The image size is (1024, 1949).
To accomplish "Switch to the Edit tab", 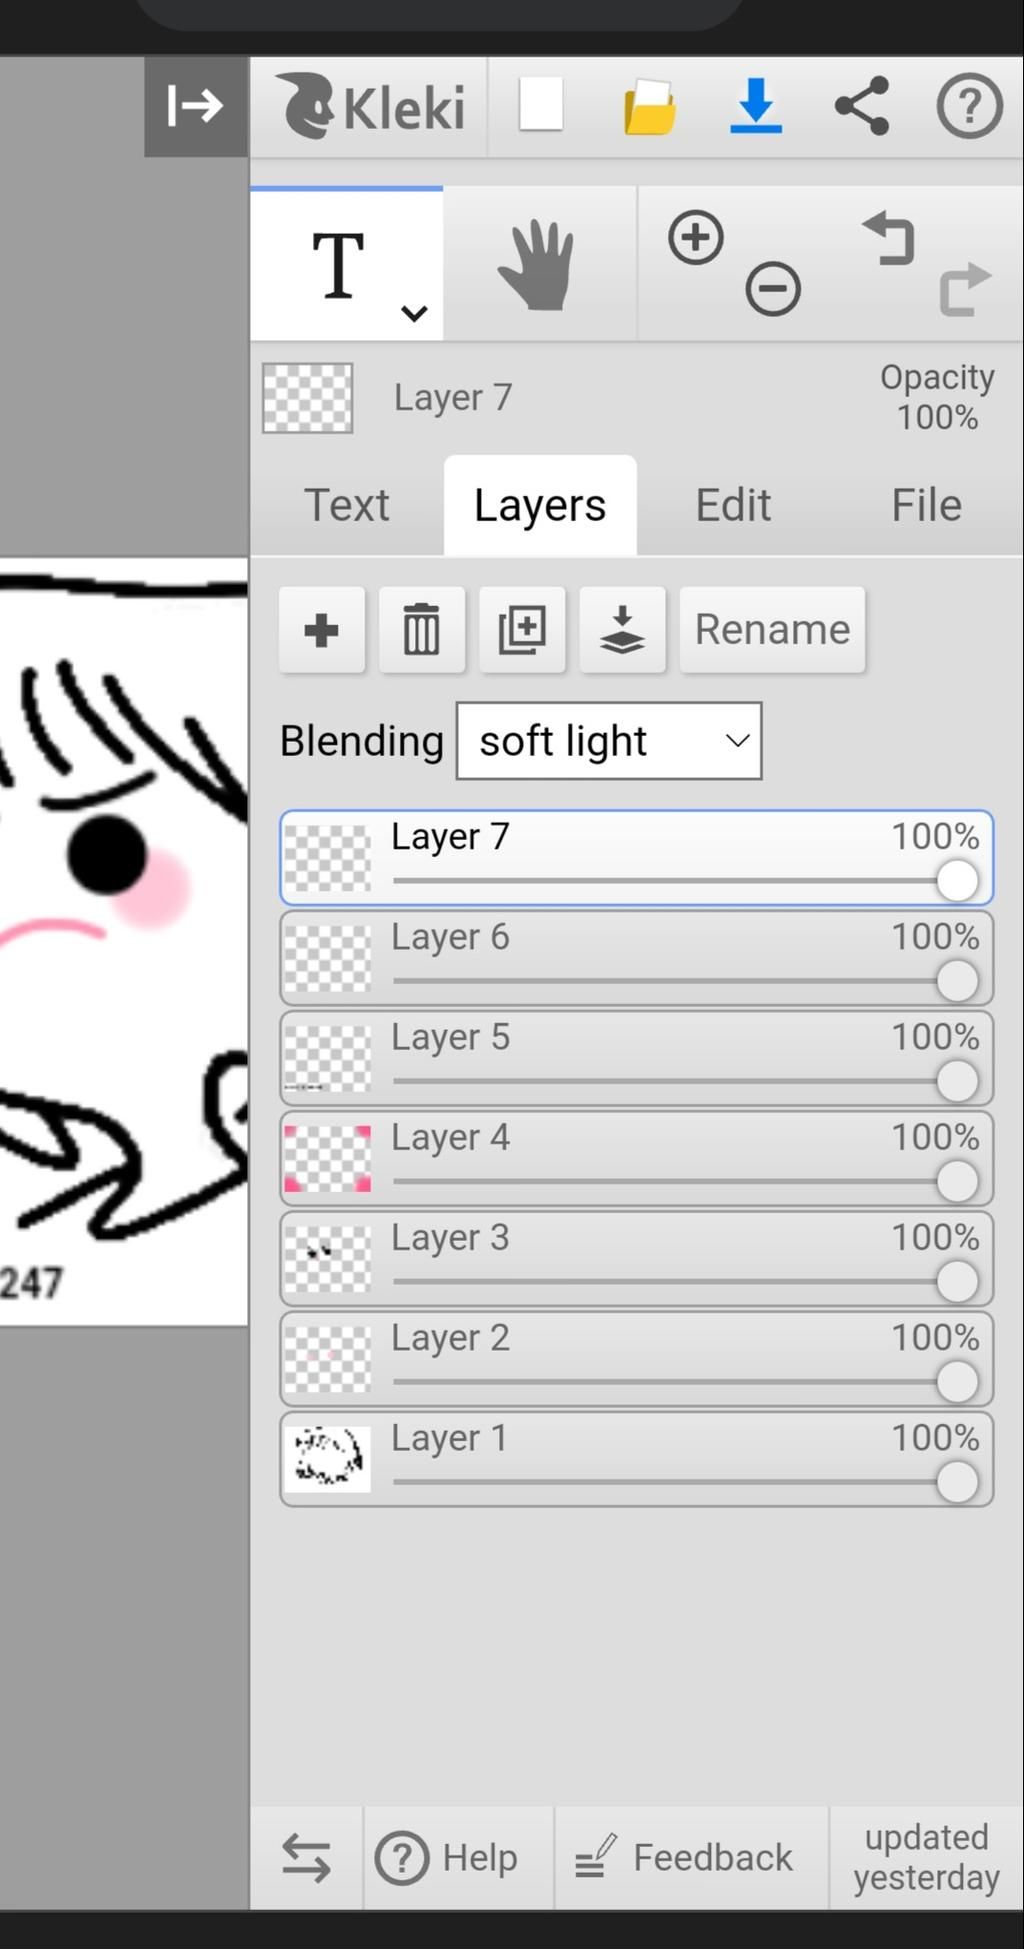I will click(733, 505).
